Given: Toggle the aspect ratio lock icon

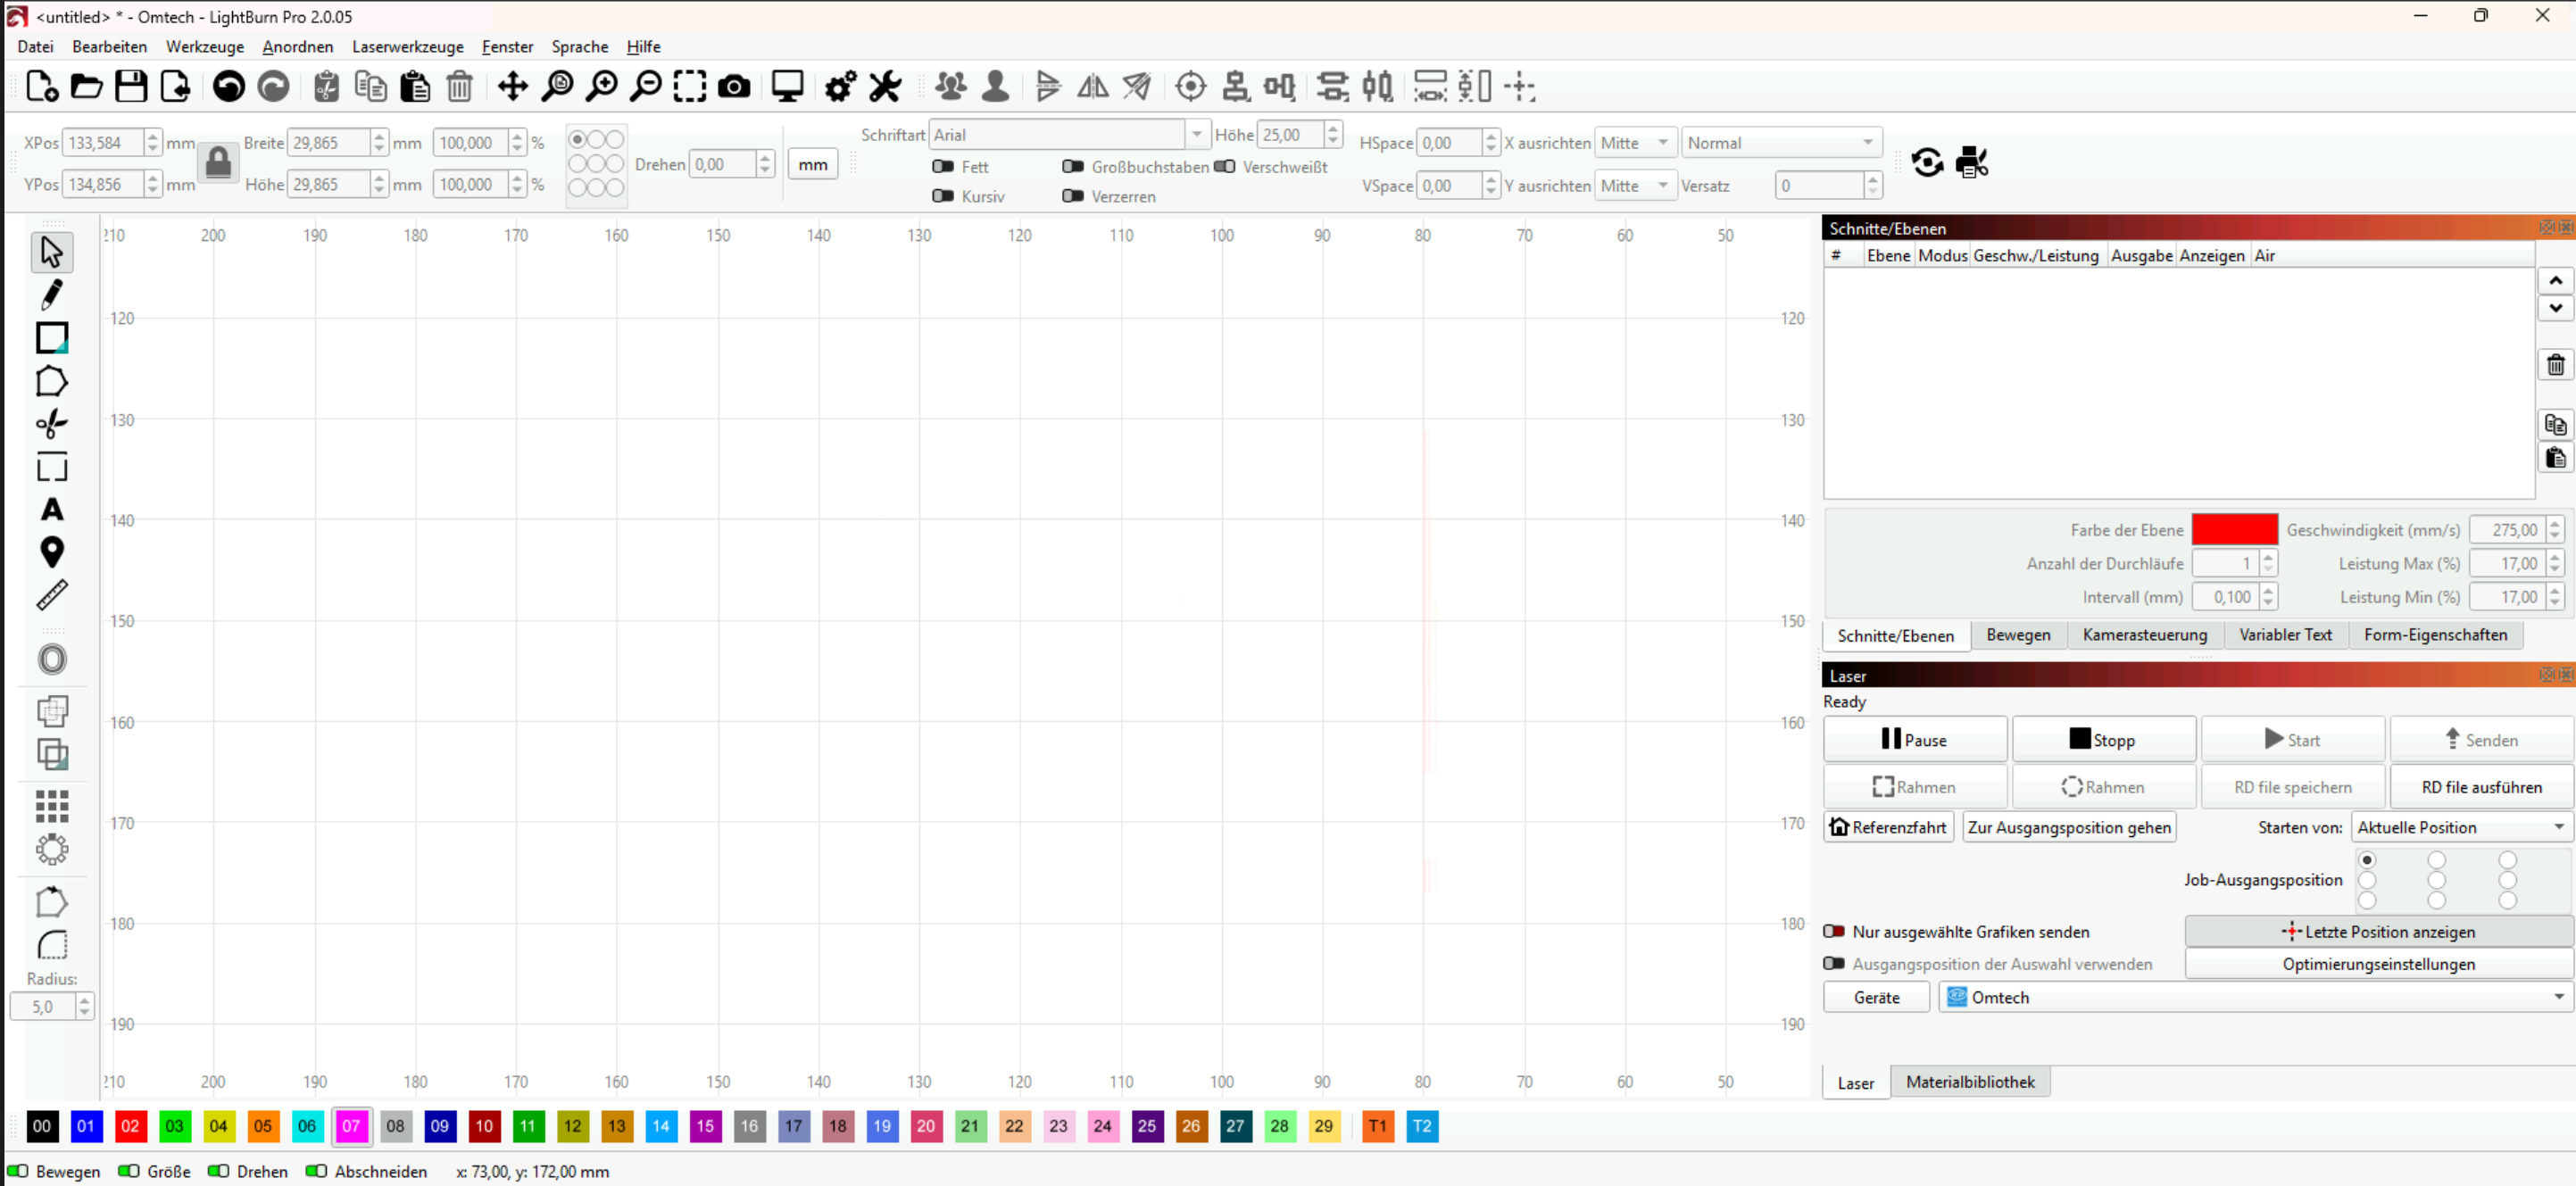Looking at the screenshot, I should pos(218,163).
